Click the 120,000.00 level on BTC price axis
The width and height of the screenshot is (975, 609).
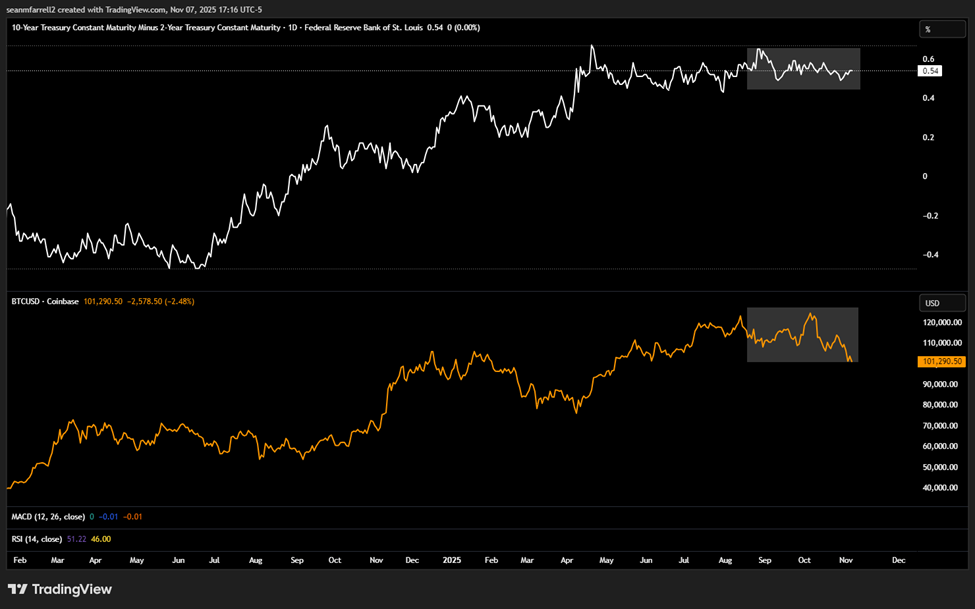coord(941,322)
